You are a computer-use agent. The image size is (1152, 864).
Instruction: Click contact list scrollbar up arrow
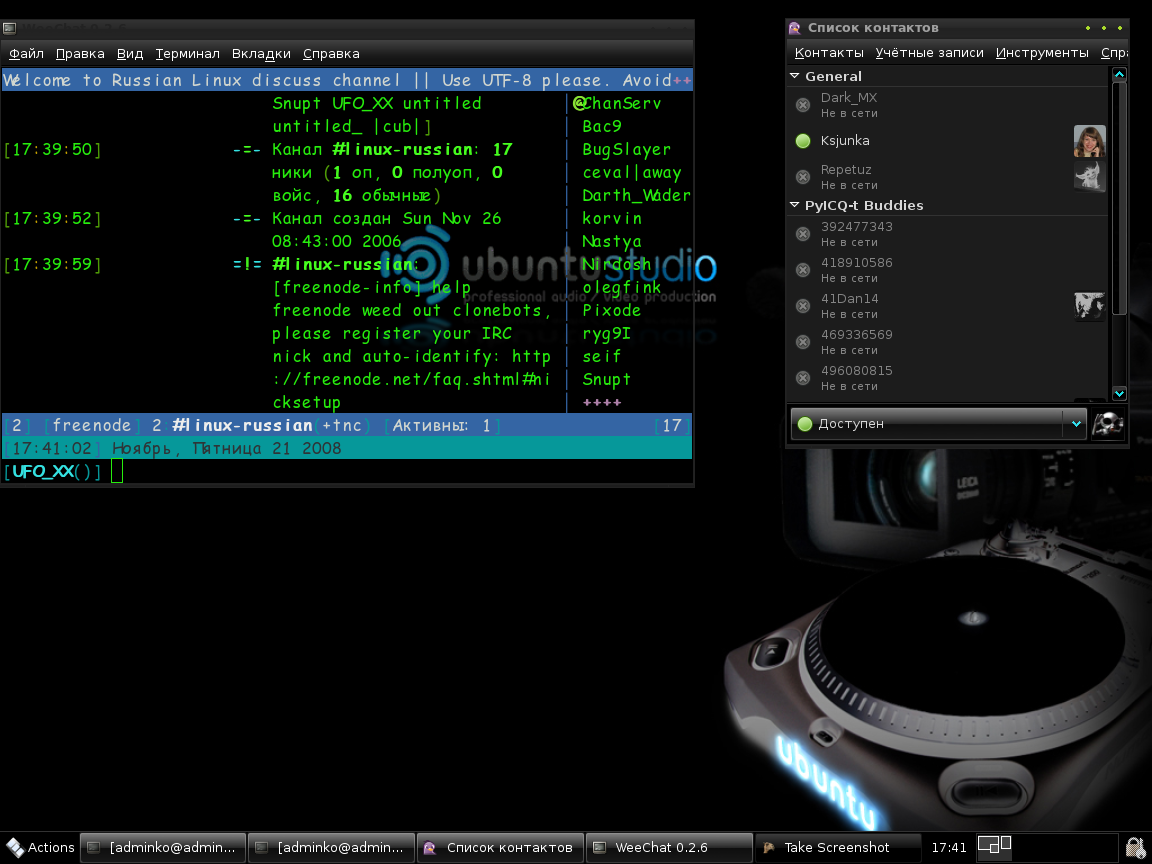(1119, 74)
